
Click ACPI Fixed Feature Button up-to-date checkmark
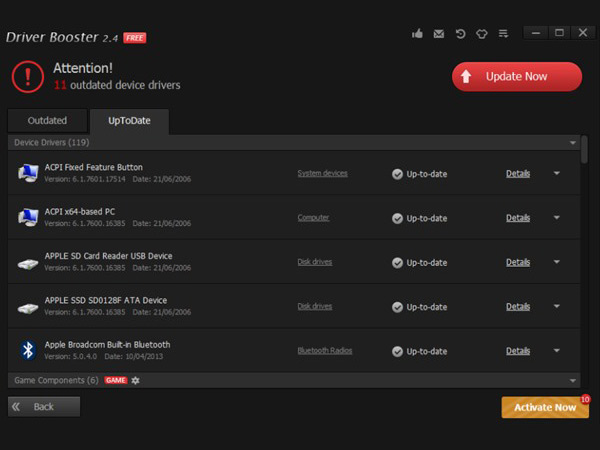coord(397,174)
